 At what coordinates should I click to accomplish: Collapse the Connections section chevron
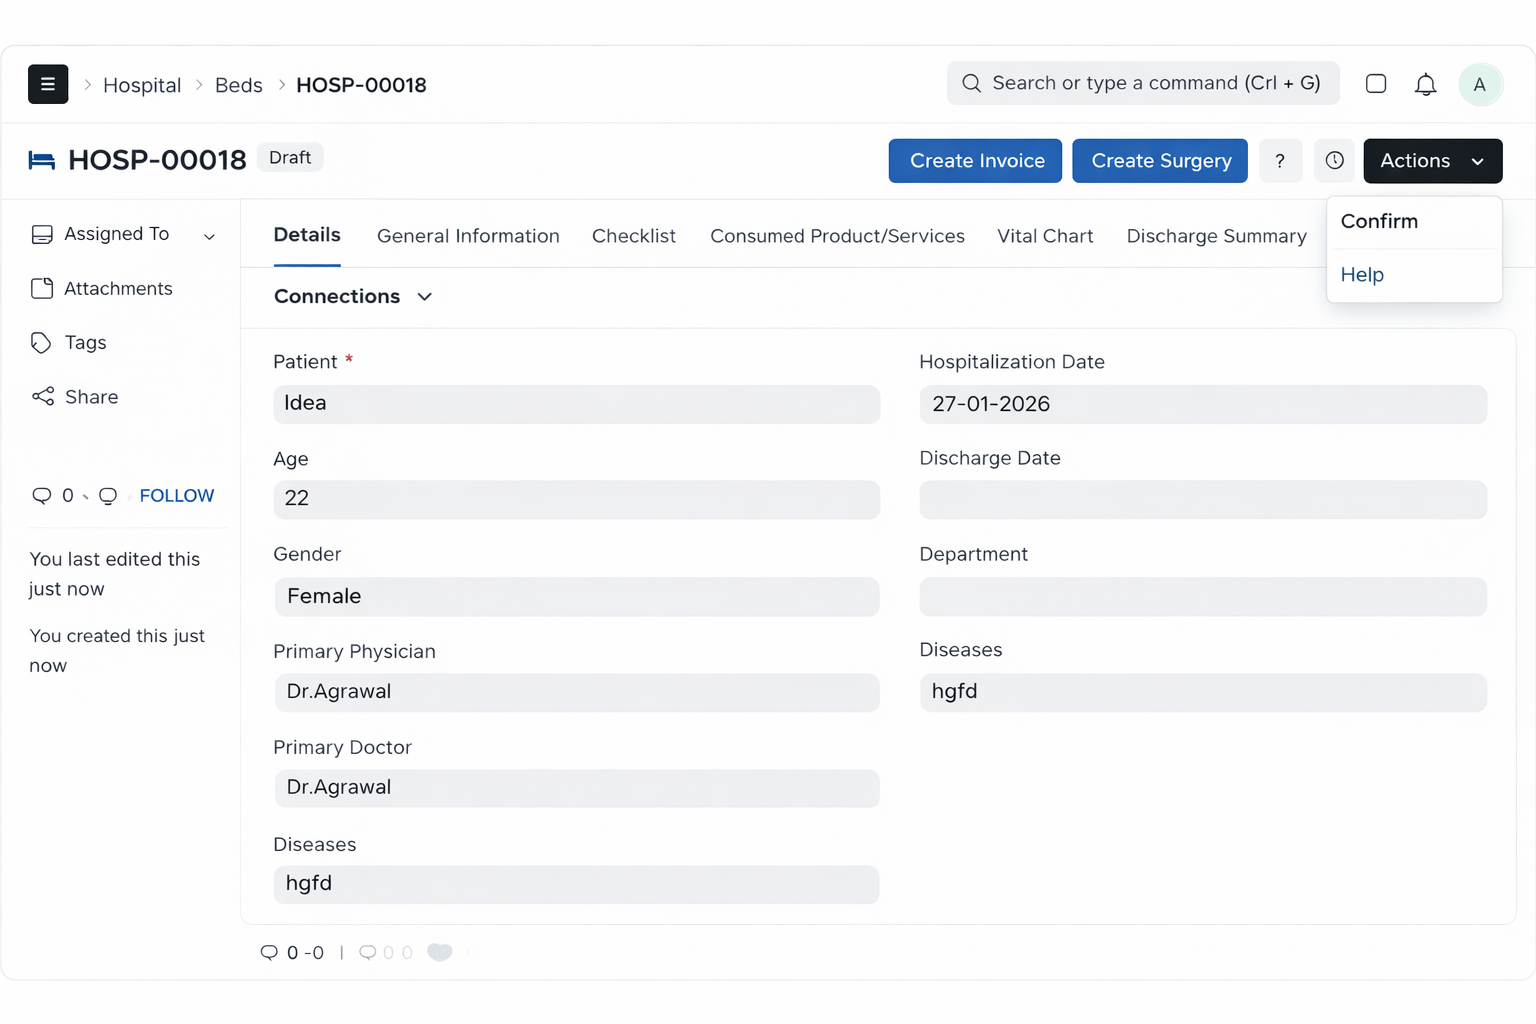point(424,297)
